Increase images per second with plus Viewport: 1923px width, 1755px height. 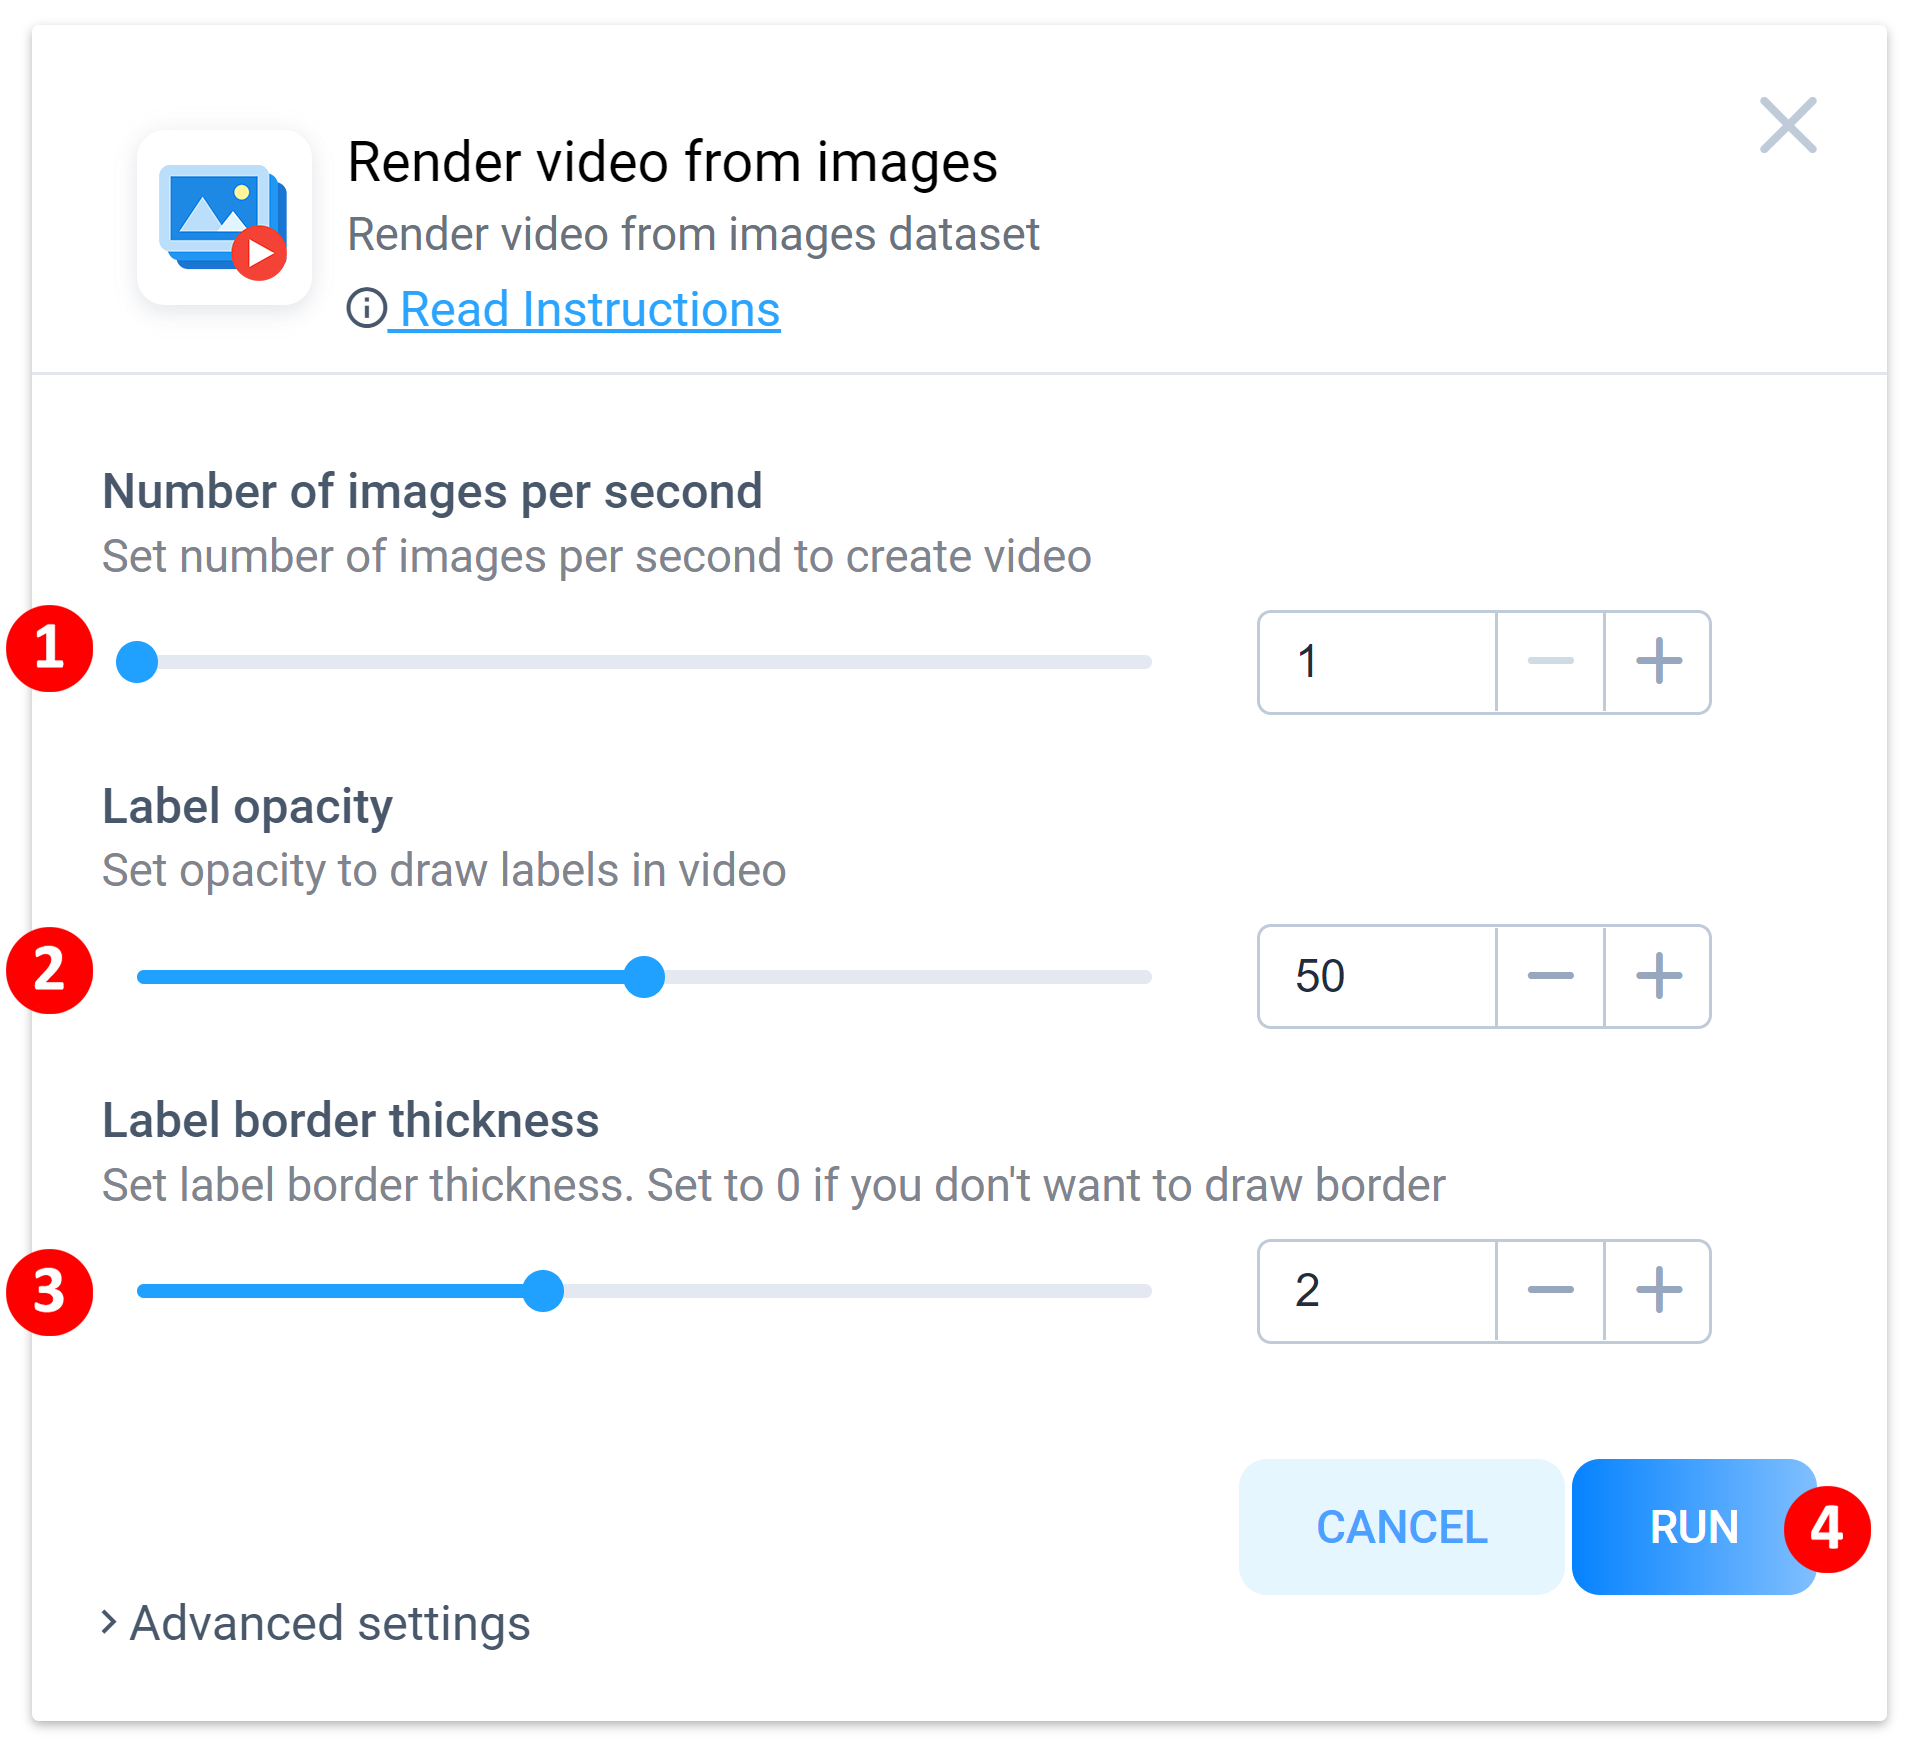pyautogui.click(x=1657, y=662)
